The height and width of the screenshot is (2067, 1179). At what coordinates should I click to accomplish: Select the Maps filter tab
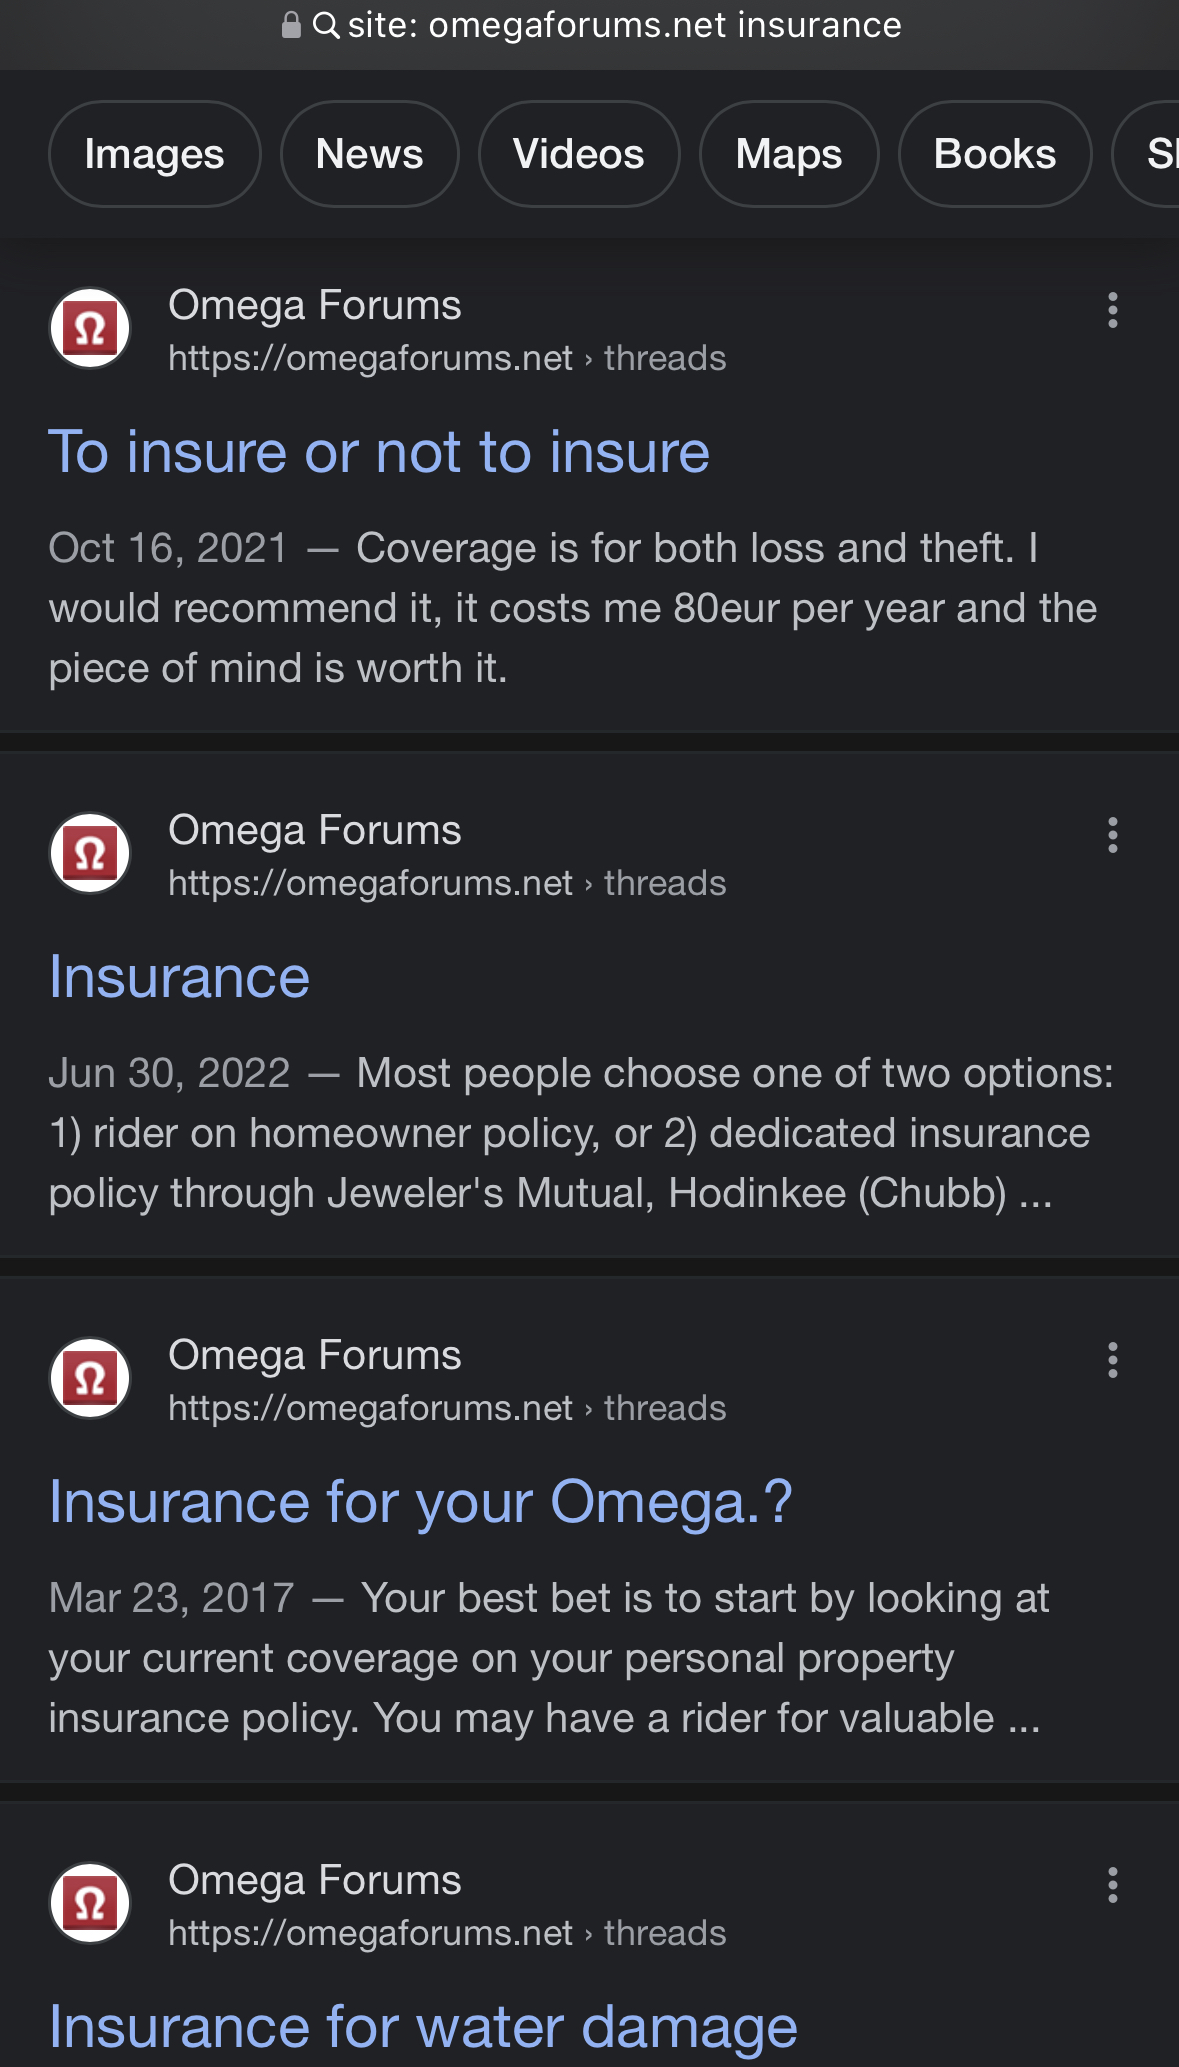788,154
